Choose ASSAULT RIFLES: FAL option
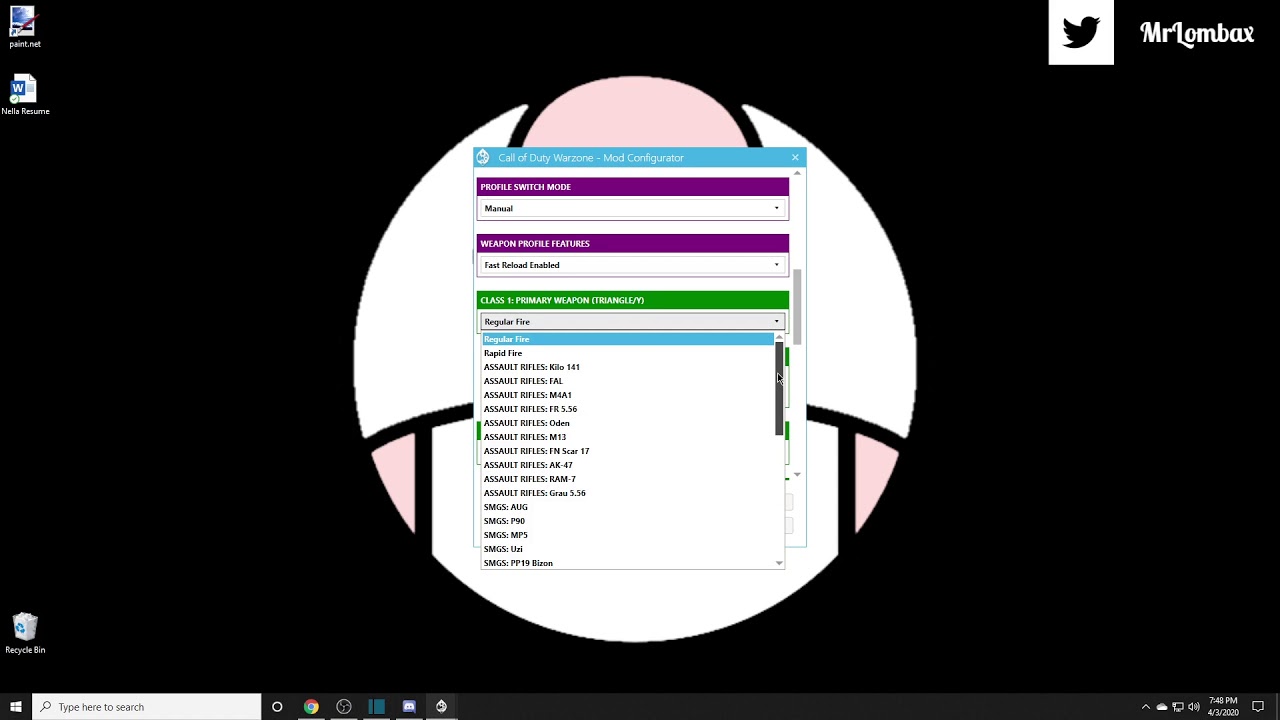The width and height of the screenshot is (1280, 720). point(628,381)
